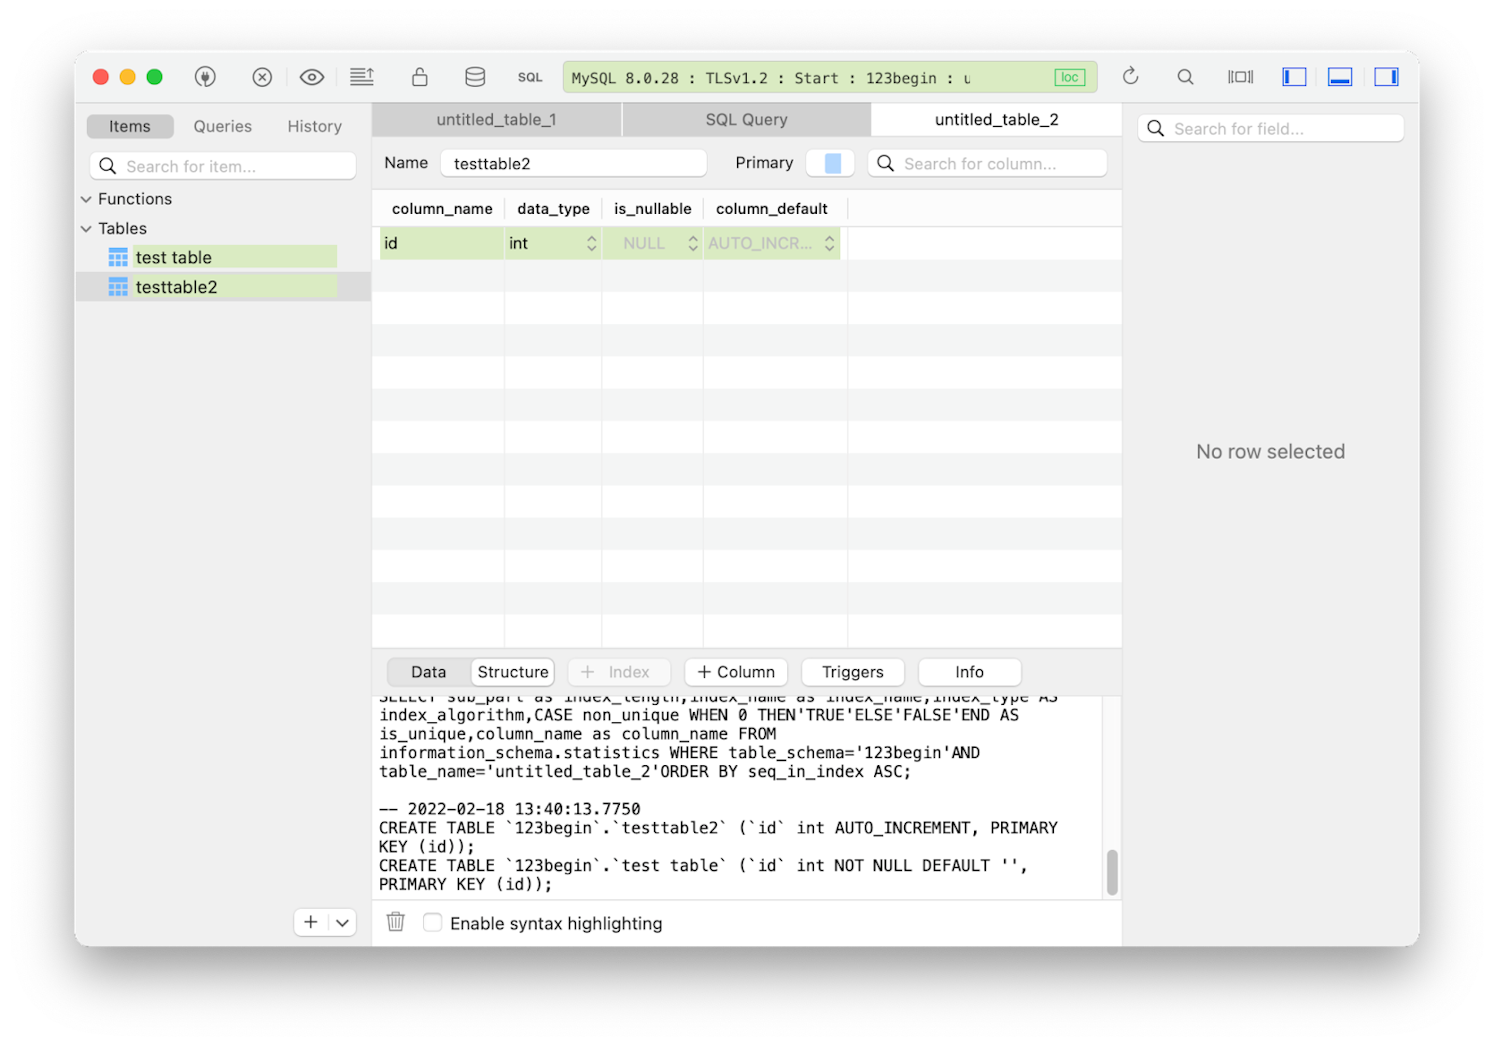Viewport: 1494px width, 1046px height.
Task: Toggle the bottom console panel
Action: [x=1340, y=77]
